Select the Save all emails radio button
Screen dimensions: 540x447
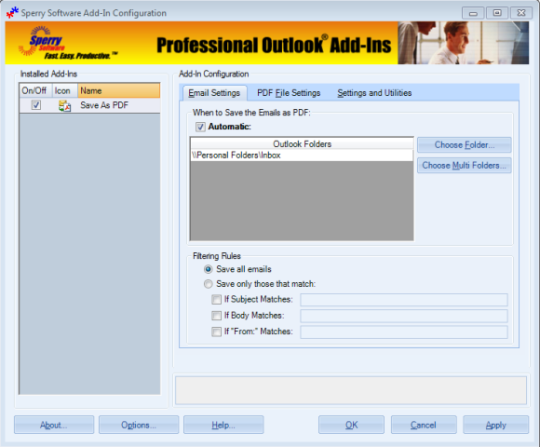point(208,269)
